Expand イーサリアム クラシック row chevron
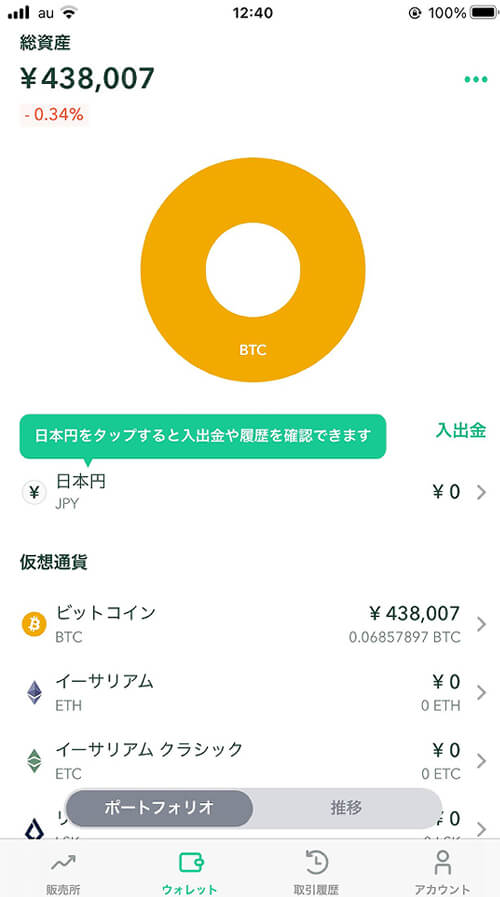Viewport: 500px width, 897px height. pos(482,761)
